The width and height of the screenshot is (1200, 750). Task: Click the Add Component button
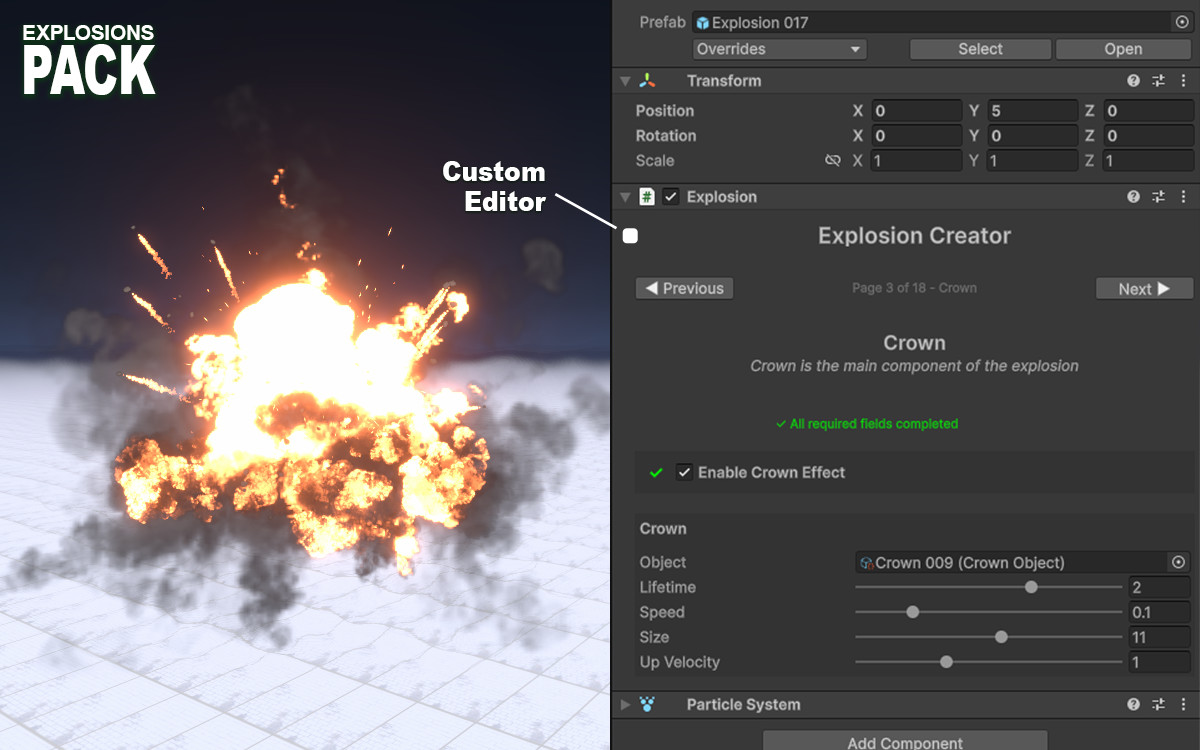(903, 743)
